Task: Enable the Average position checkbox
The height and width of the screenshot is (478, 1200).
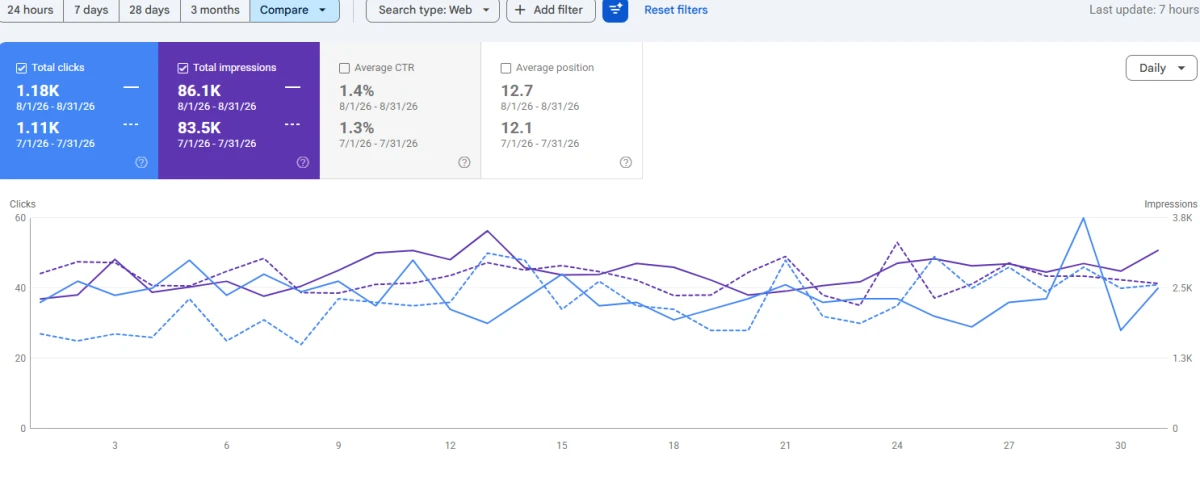Action: 506,68
